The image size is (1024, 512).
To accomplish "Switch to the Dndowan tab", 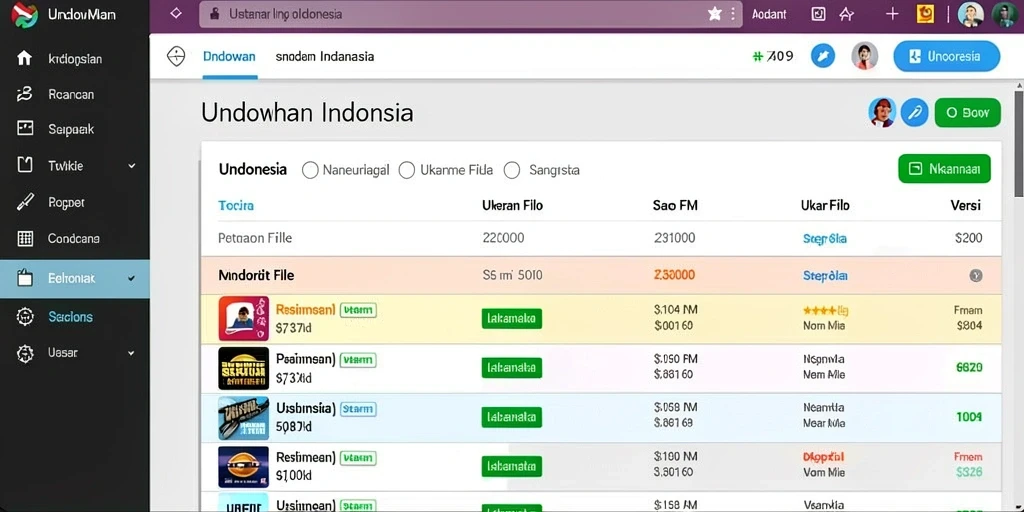I will [x=229, y=57].
